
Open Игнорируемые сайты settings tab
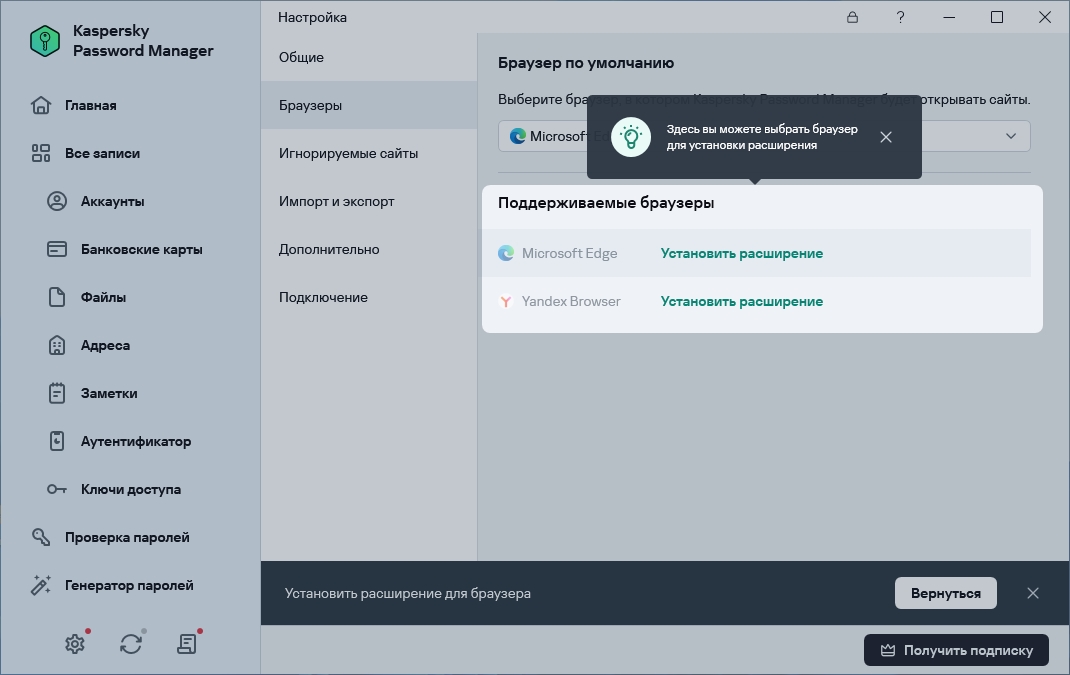368,153
